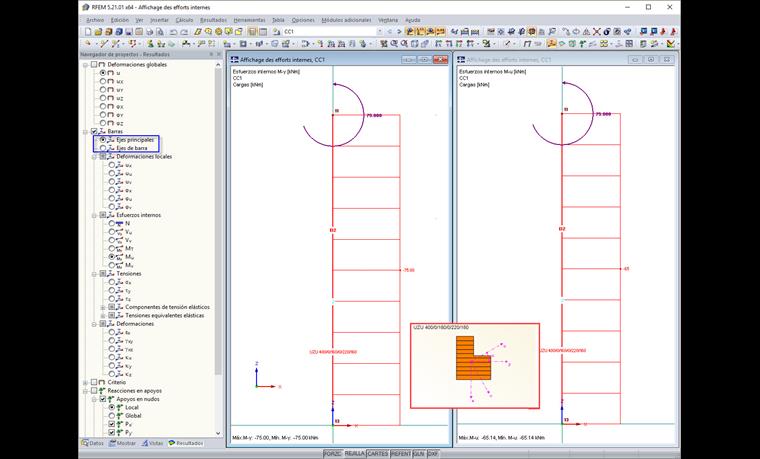
Task: Toggle the REJILLA status bar button
Action: (x=354, y=454)
